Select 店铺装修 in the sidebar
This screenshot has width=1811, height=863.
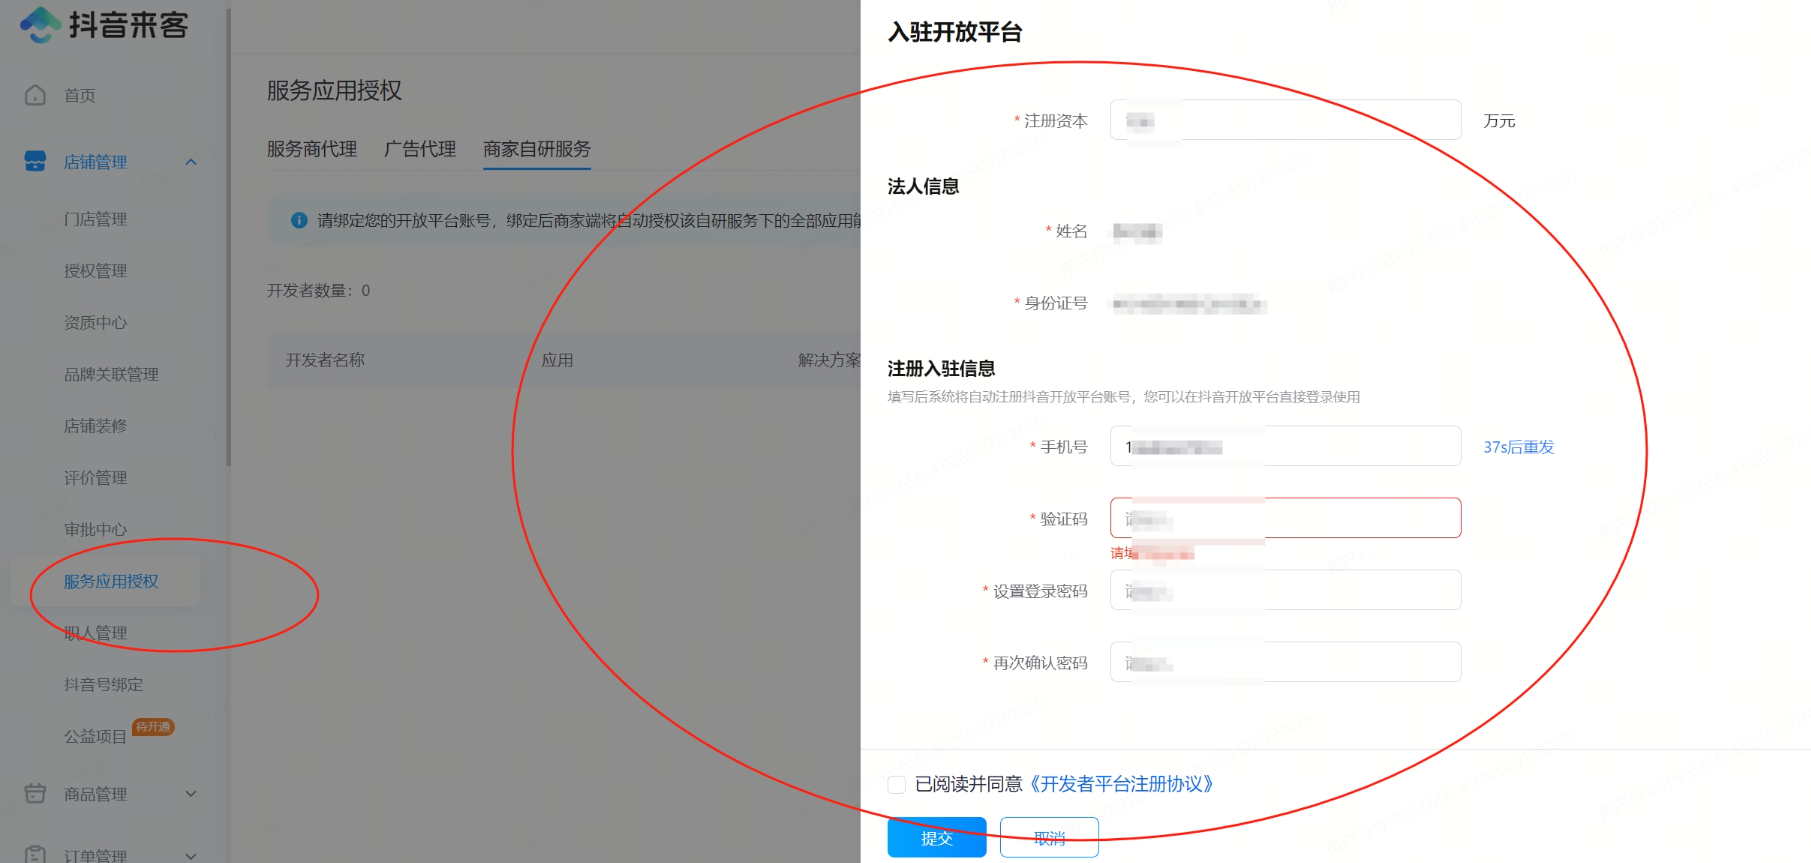point(96,426)
